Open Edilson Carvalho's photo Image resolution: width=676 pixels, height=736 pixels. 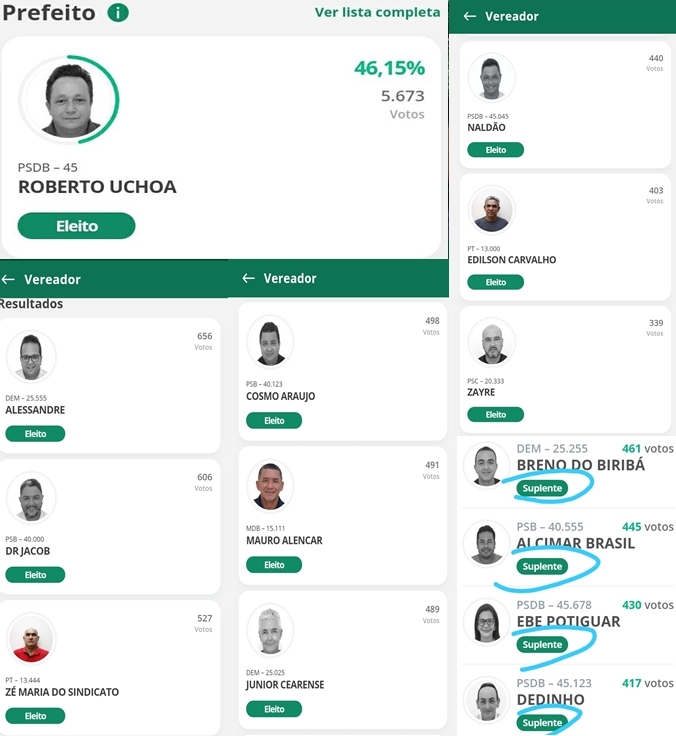point(492,210)
